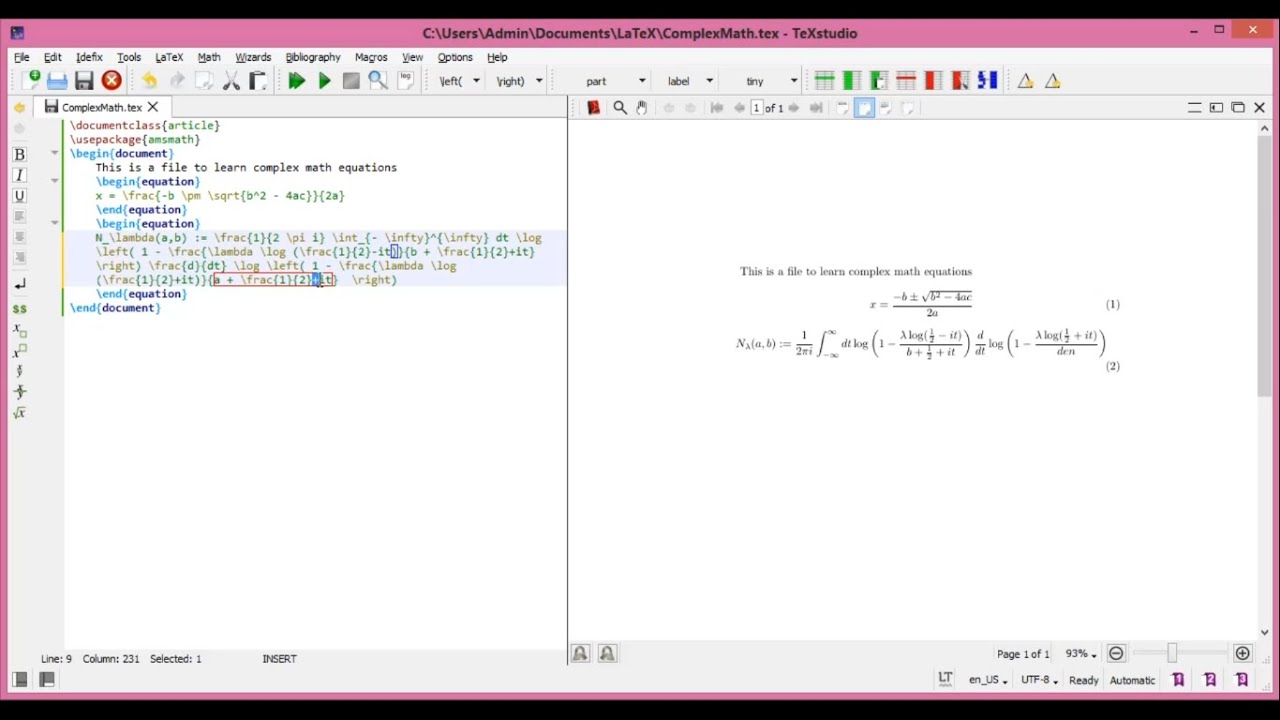
Task: Build and view with double green arrow
Action: [x=296, y=81]
